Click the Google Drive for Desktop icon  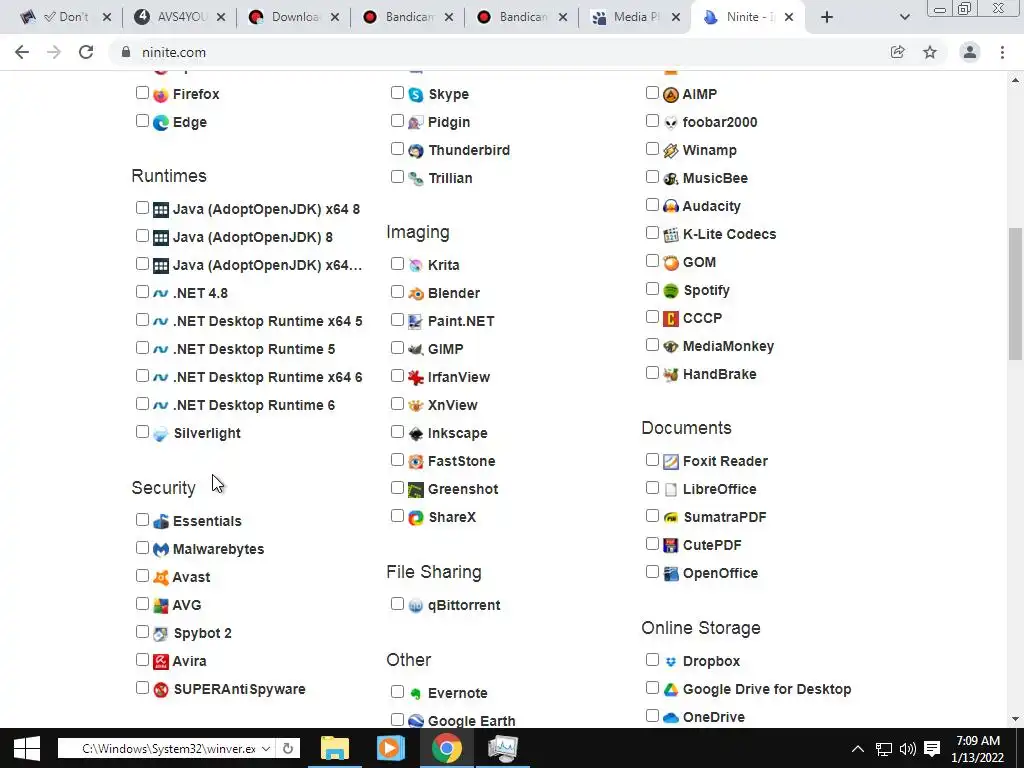click(671, 690)
